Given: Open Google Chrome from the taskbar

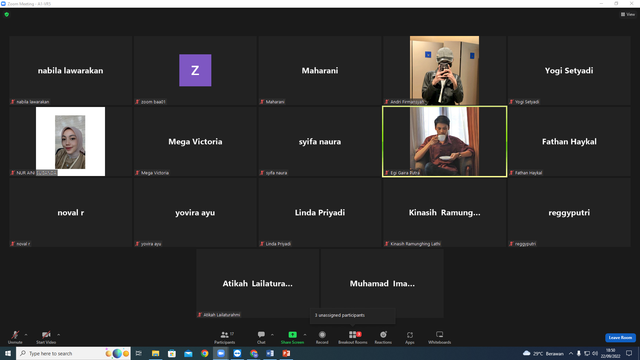Looking at the screenshot, I should 204,353.
